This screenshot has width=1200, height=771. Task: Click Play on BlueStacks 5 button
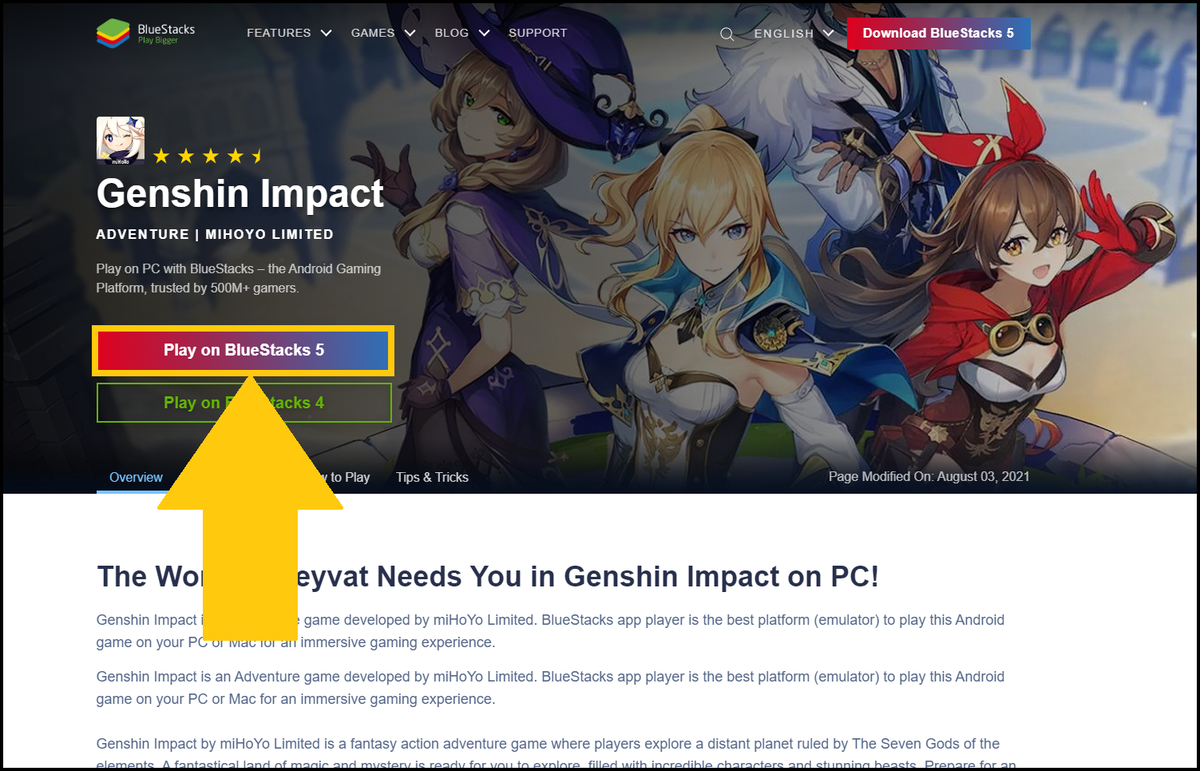click(243, 350)
